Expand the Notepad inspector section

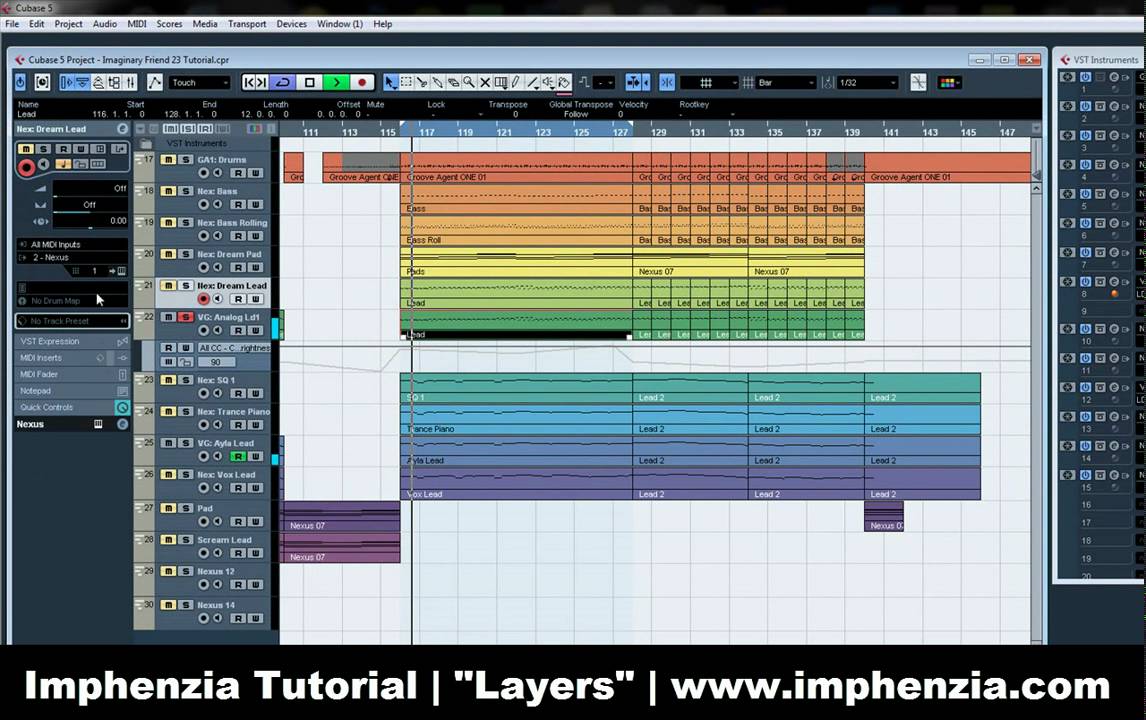72,391
